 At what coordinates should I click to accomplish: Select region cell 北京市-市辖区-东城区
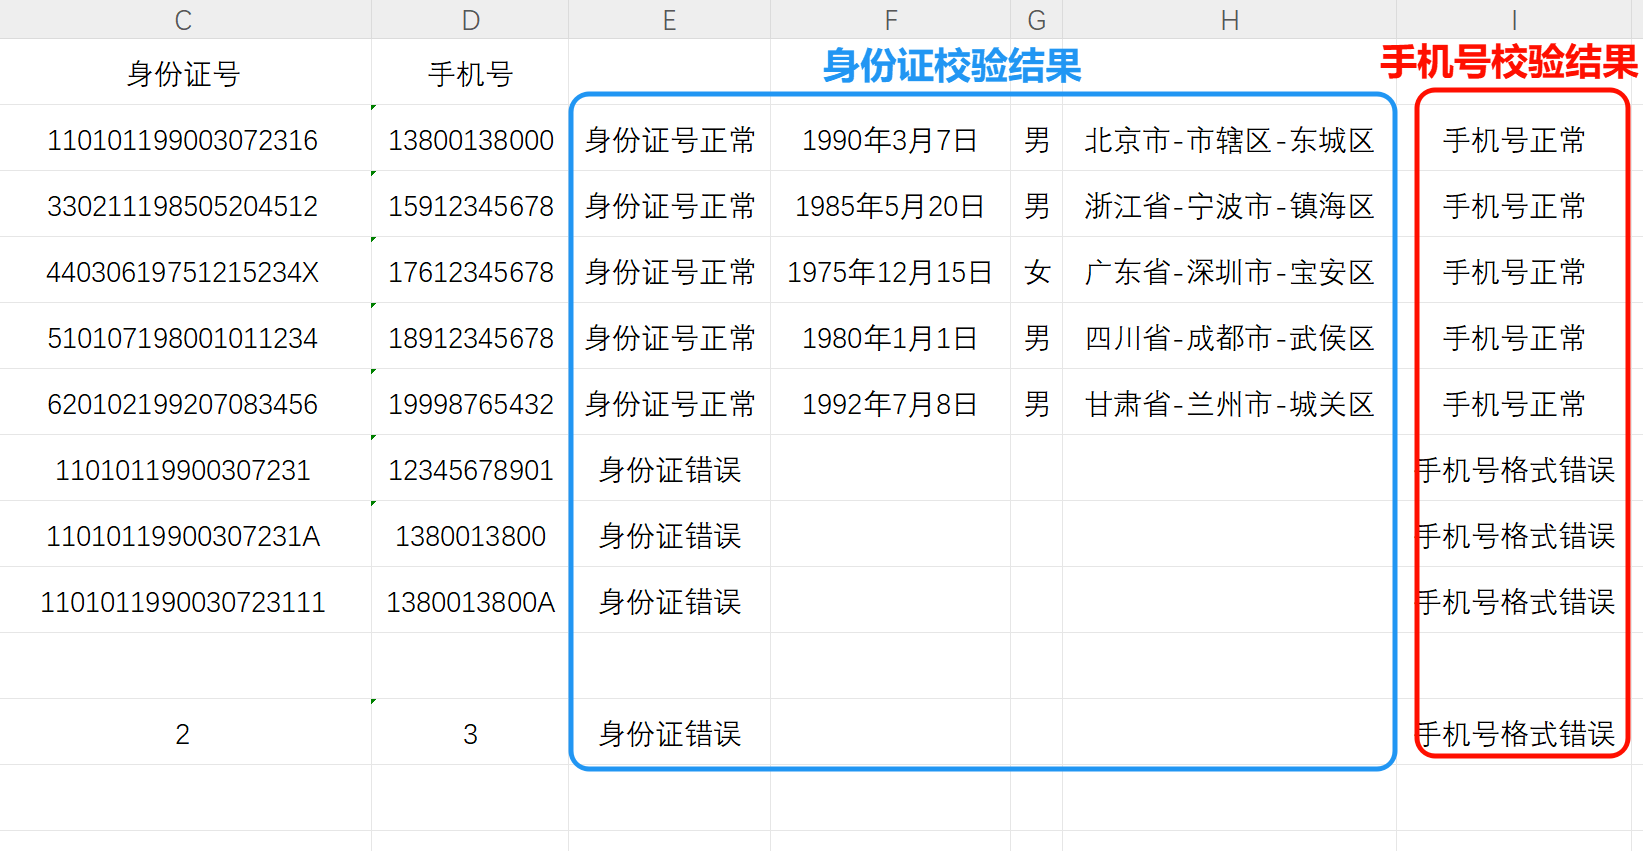(1229, 139)
